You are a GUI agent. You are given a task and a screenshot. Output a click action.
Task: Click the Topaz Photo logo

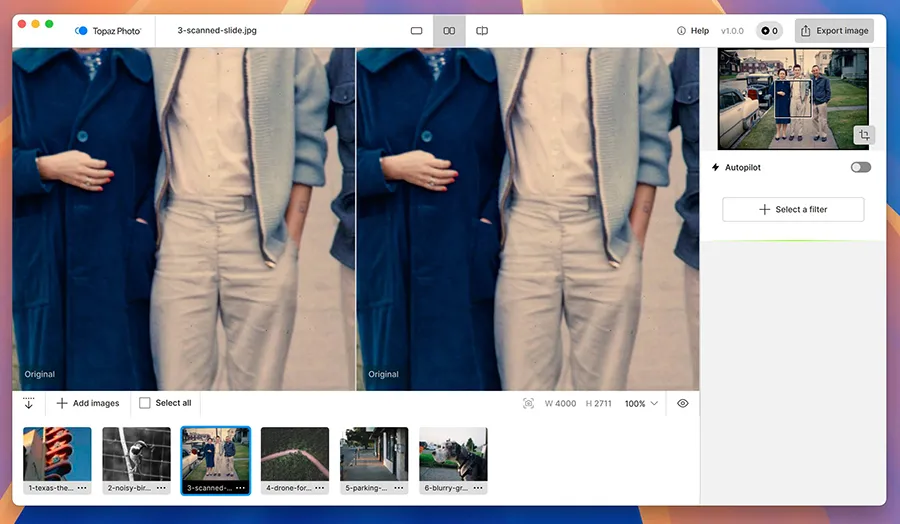click(108, 31)
